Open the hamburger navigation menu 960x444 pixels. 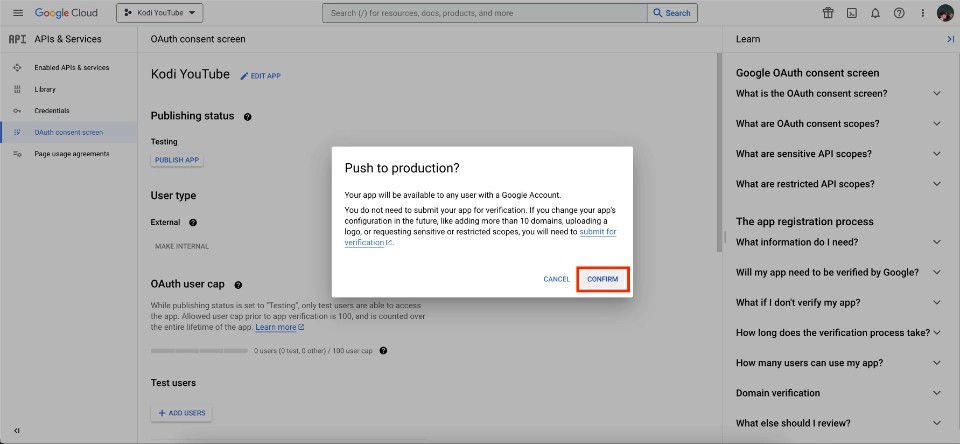tap(18, 13)
